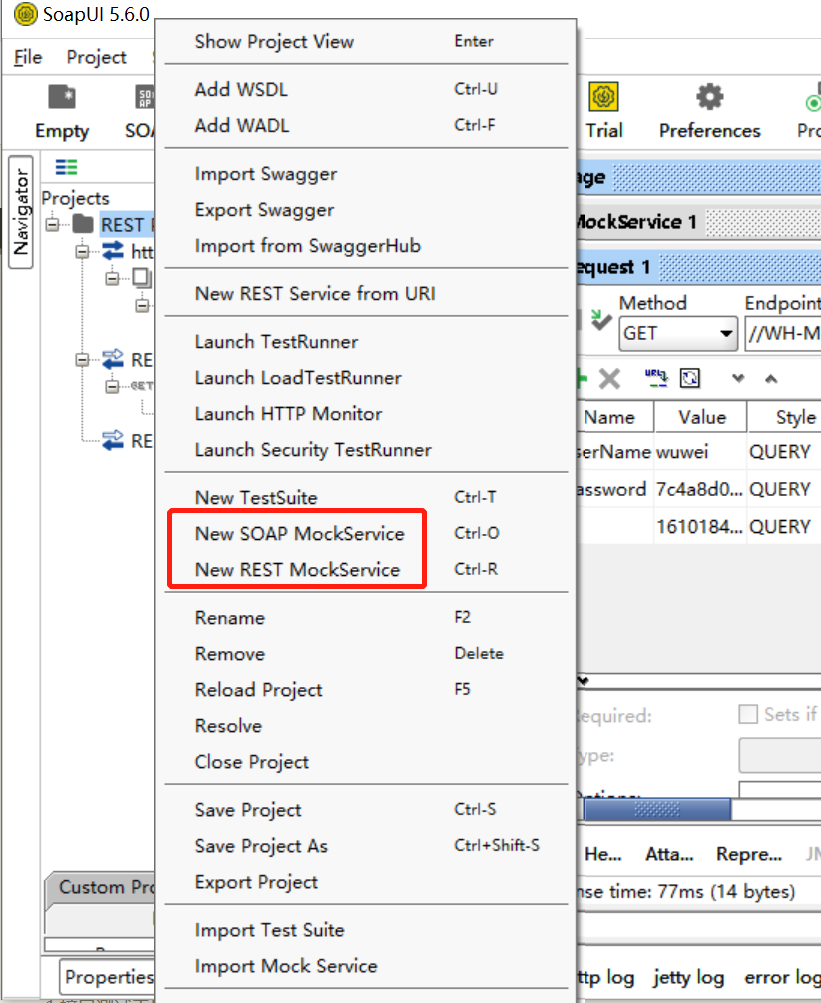Viewport: 821px width, 1003px height.
Task: Open the Method GET dropdown
Action: click(677, 333)
